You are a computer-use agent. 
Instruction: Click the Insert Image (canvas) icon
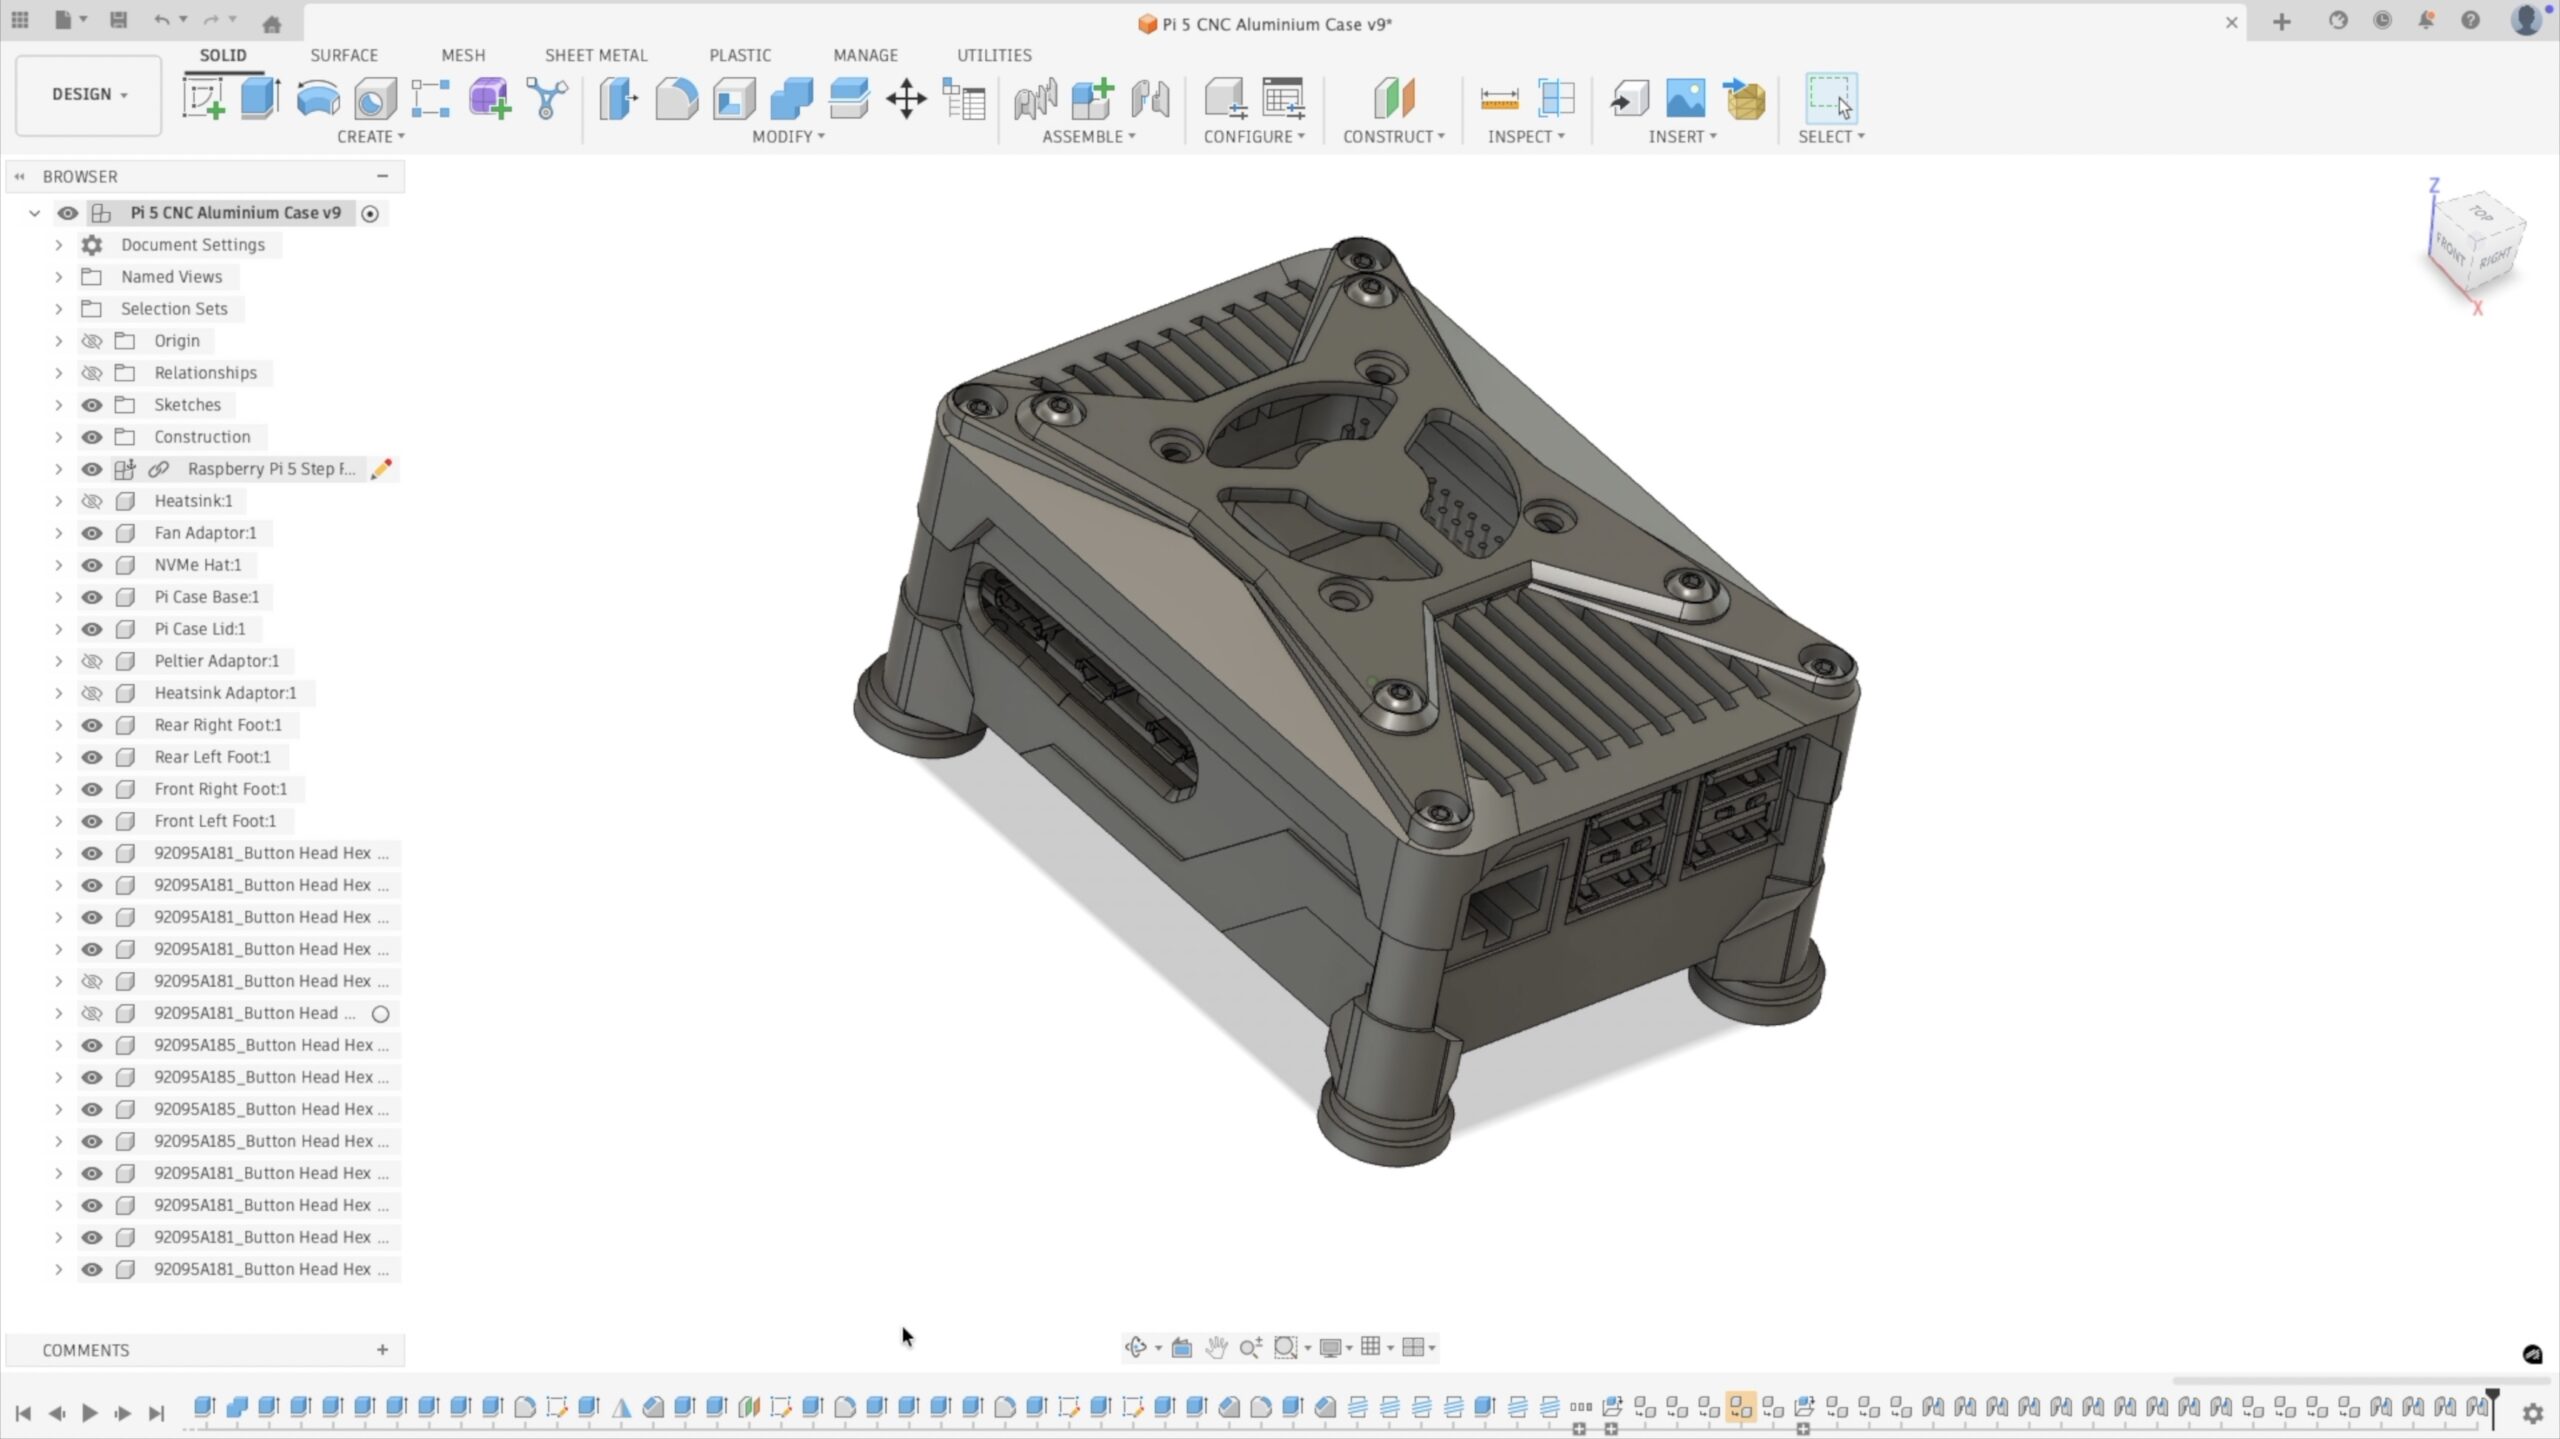(1685, 98)
